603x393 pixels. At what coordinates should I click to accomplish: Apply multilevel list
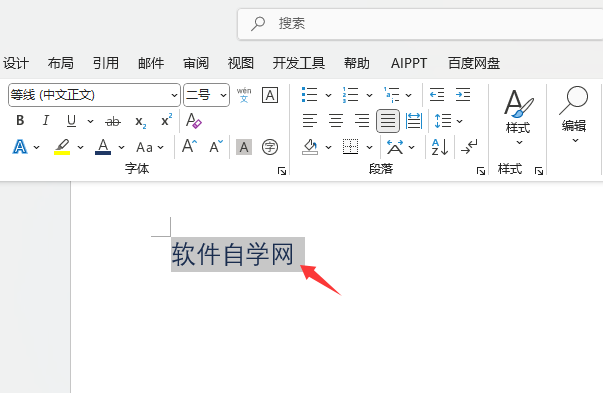point(391,95)
